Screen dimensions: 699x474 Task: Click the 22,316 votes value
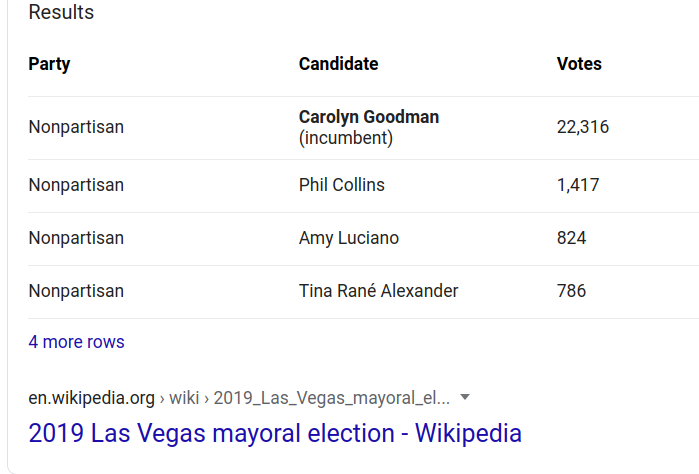(x=583, y=127)
